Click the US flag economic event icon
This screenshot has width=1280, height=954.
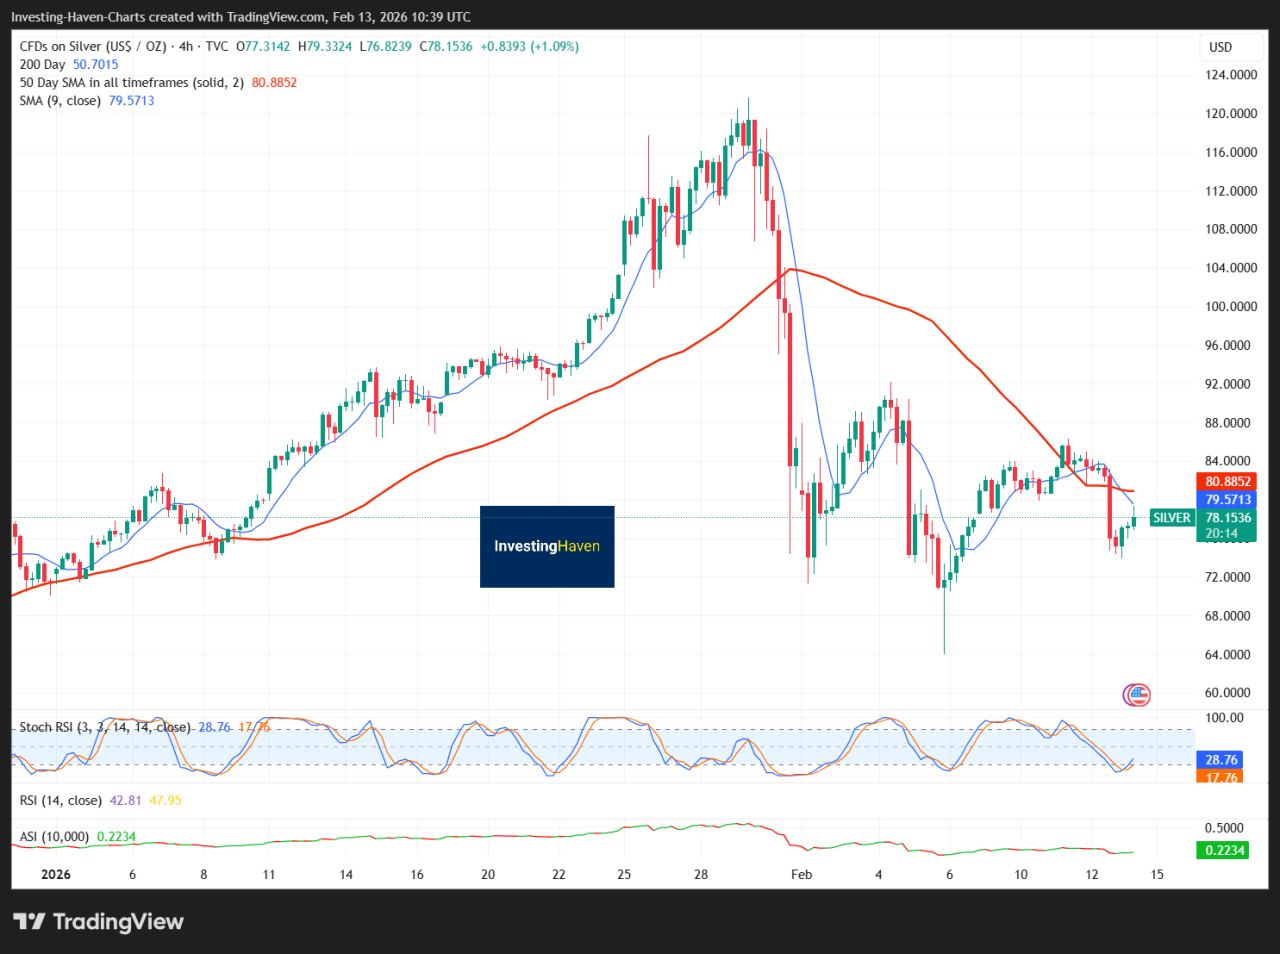tap(1136, 694)
